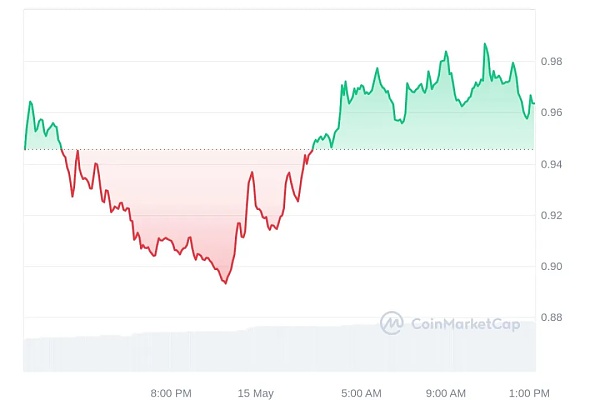Click the 0.96 price axis label

pyautogui.click(x=553, y=113)
